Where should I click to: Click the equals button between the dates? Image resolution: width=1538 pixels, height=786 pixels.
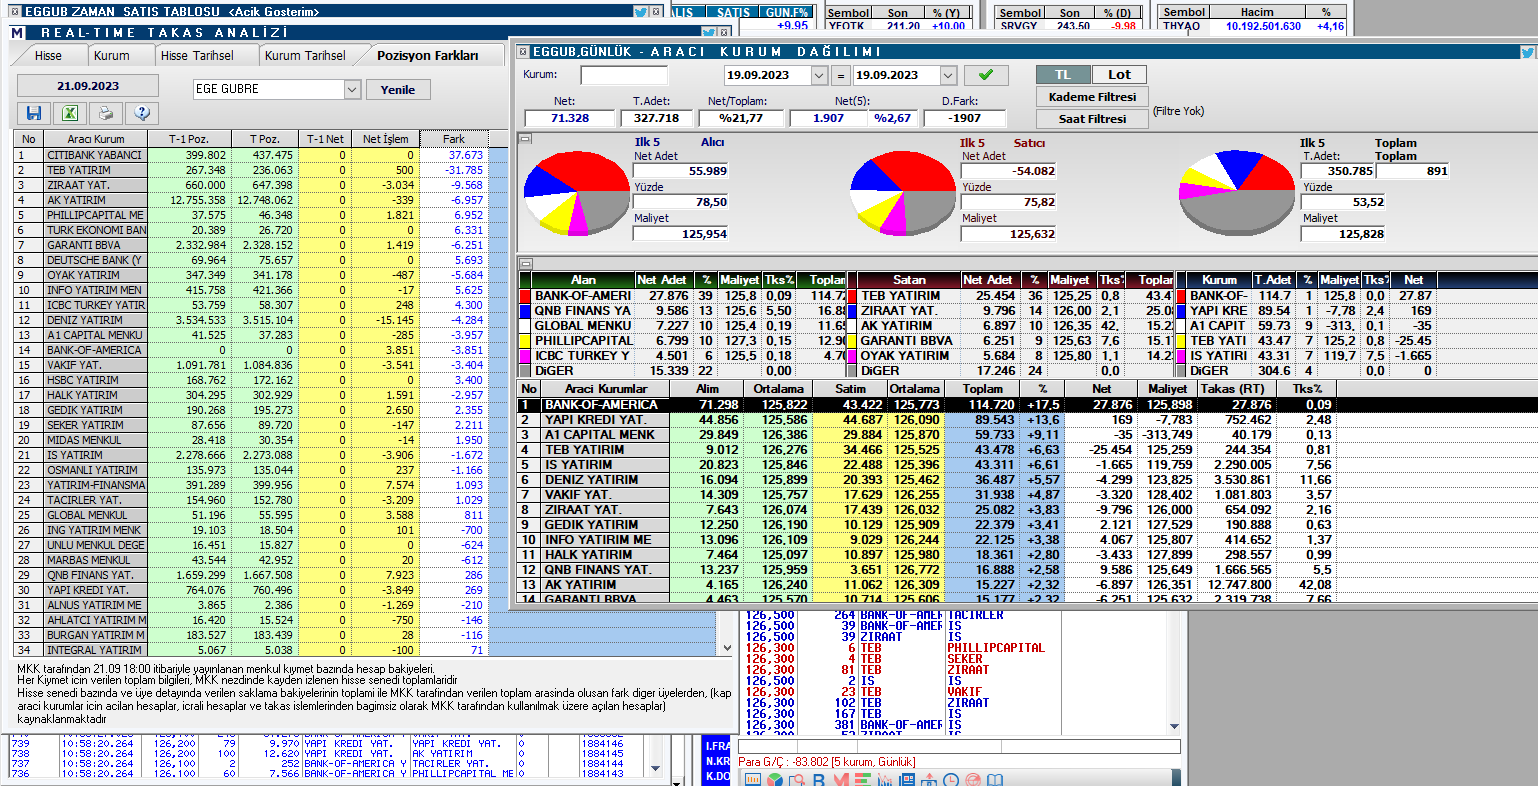point(841,75)
